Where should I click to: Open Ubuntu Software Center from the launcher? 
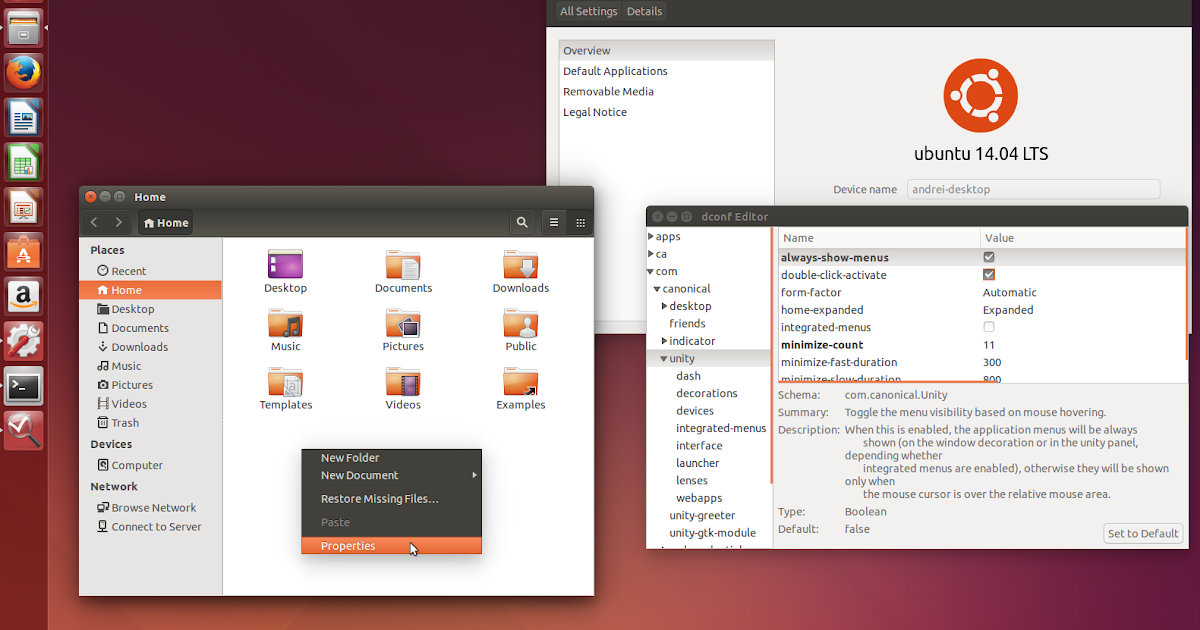pos(23,251)
